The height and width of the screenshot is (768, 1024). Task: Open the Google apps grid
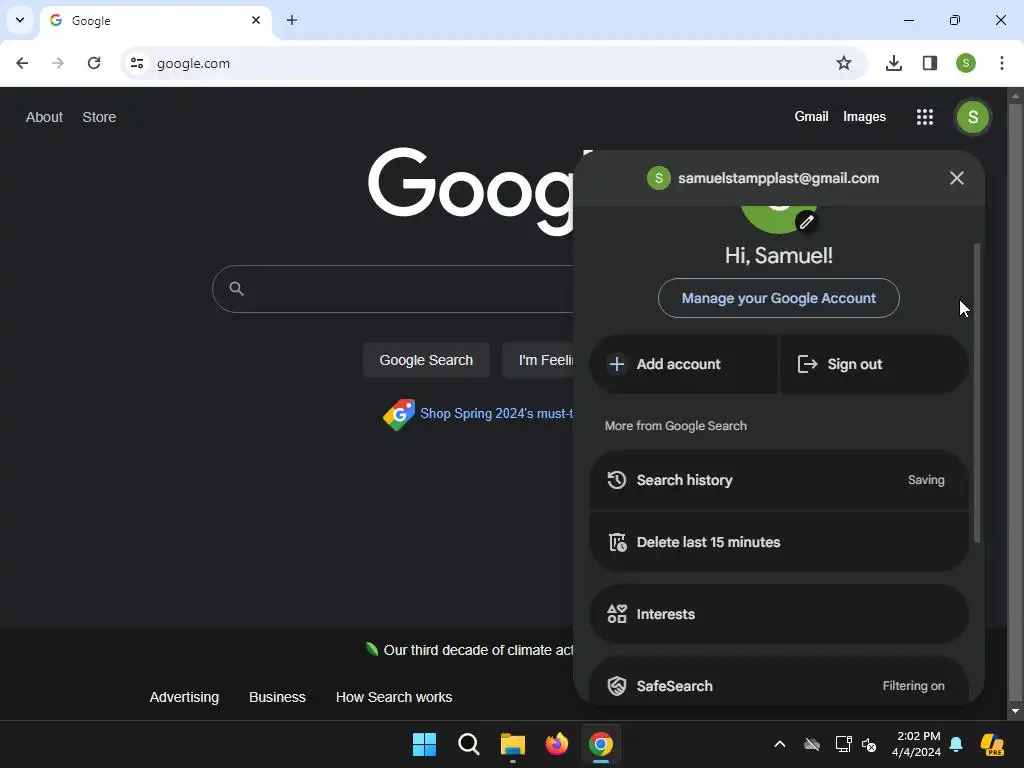coord(924,117)
